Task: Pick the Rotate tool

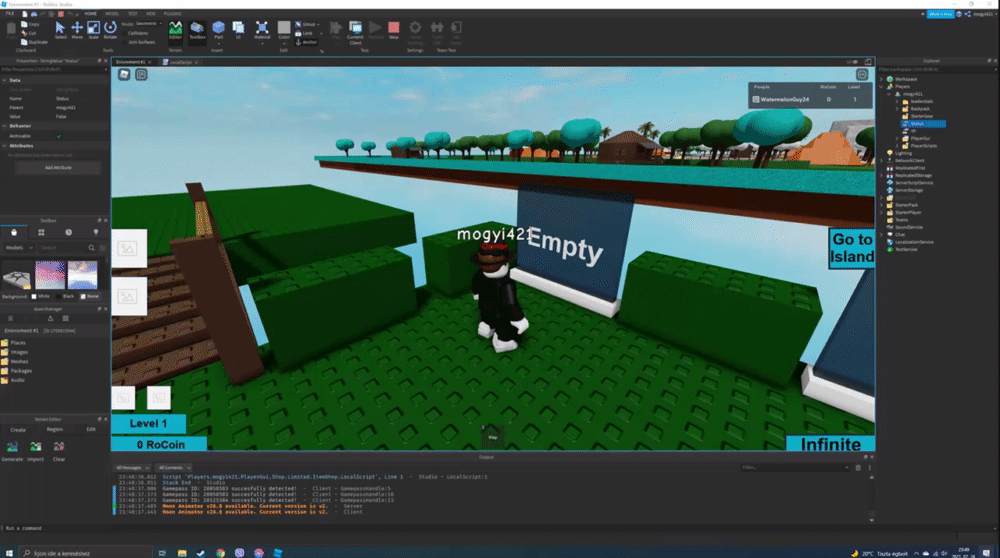Action: click(110, 30)
